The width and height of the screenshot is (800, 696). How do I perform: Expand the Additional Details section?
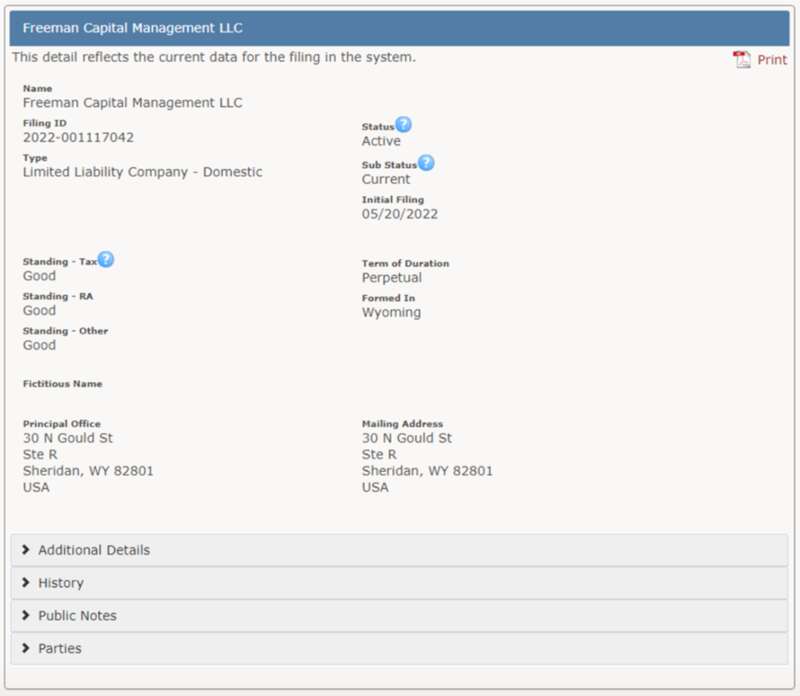[x=399, y=550]
